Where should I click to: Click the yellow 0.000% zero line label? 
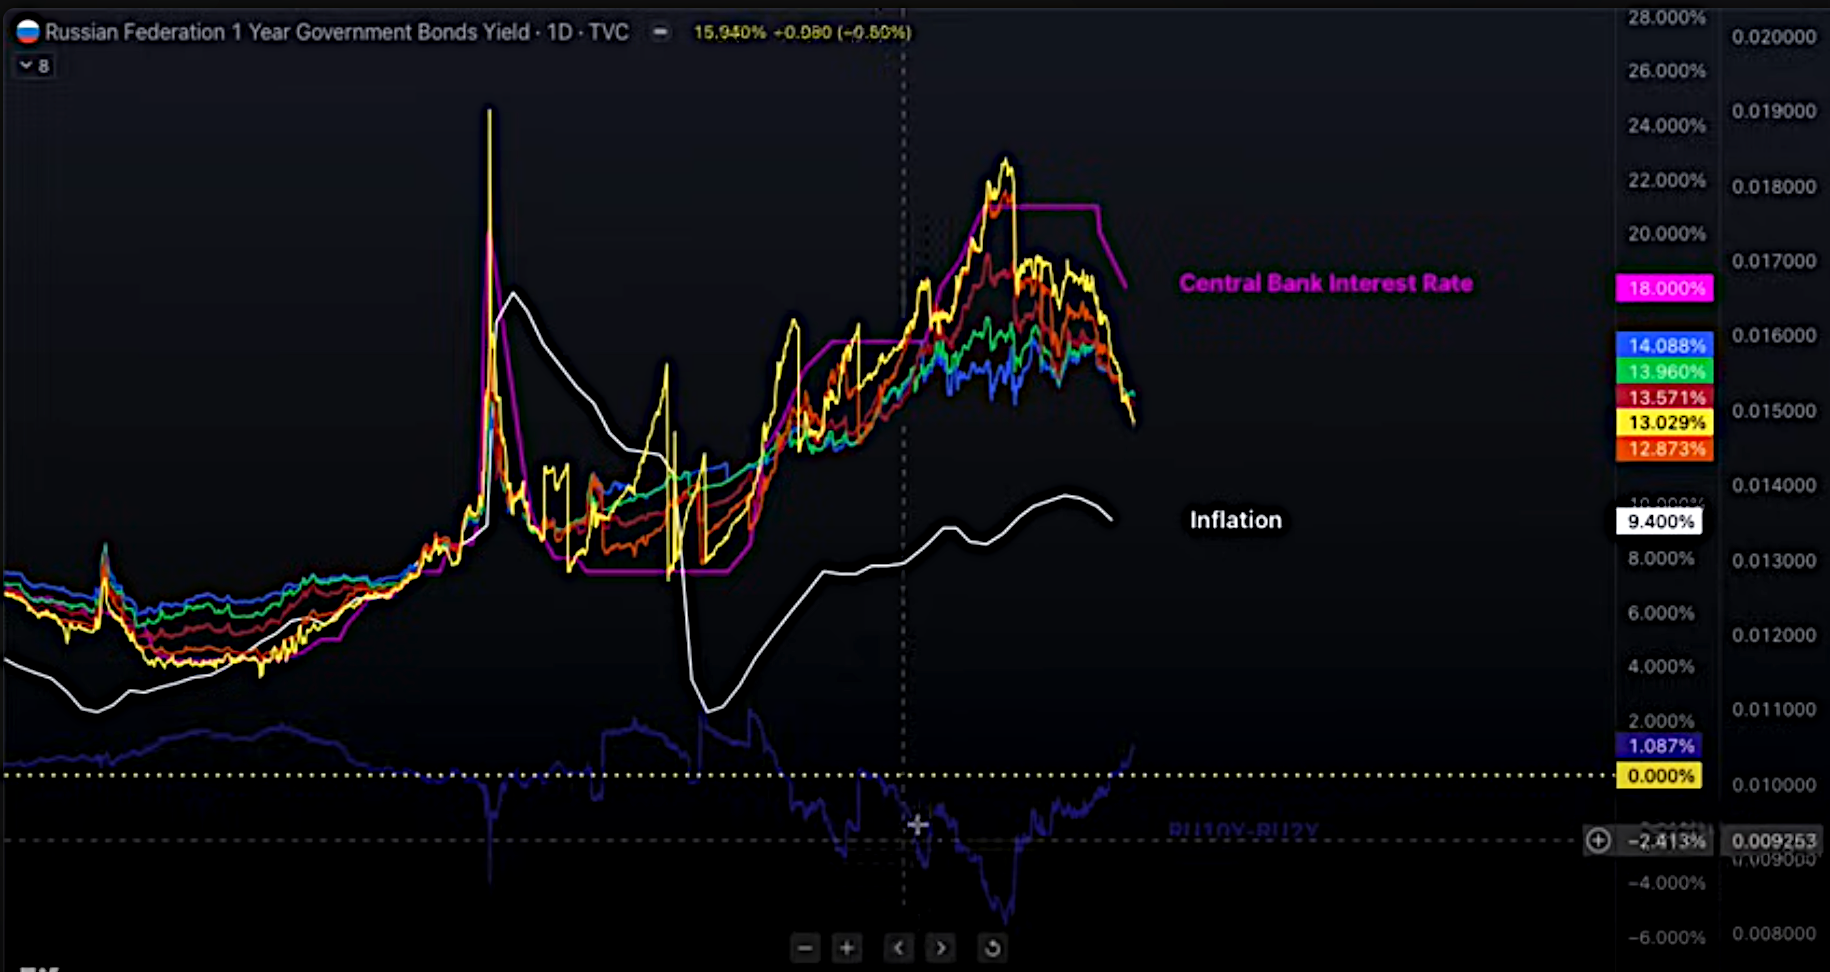[1660, 776]
